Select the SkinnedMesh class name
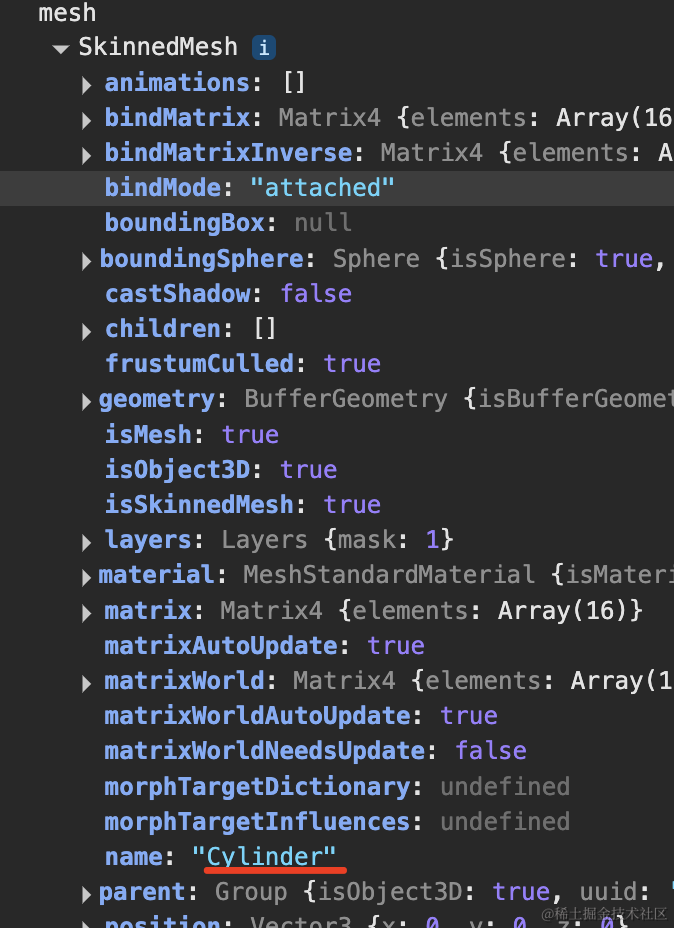 158,47
